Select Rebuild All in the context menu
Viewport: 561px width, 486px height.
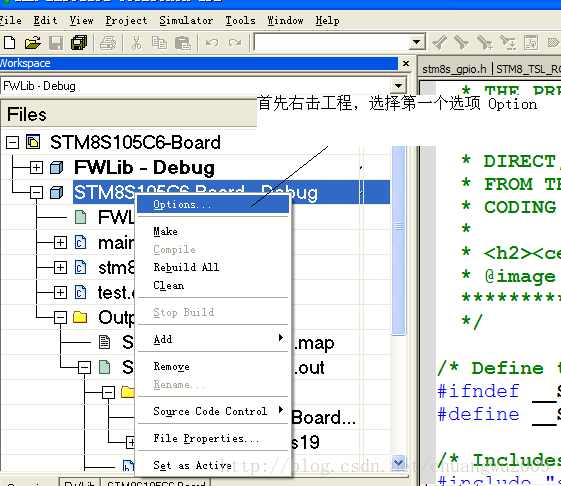(x=213, y=267)
